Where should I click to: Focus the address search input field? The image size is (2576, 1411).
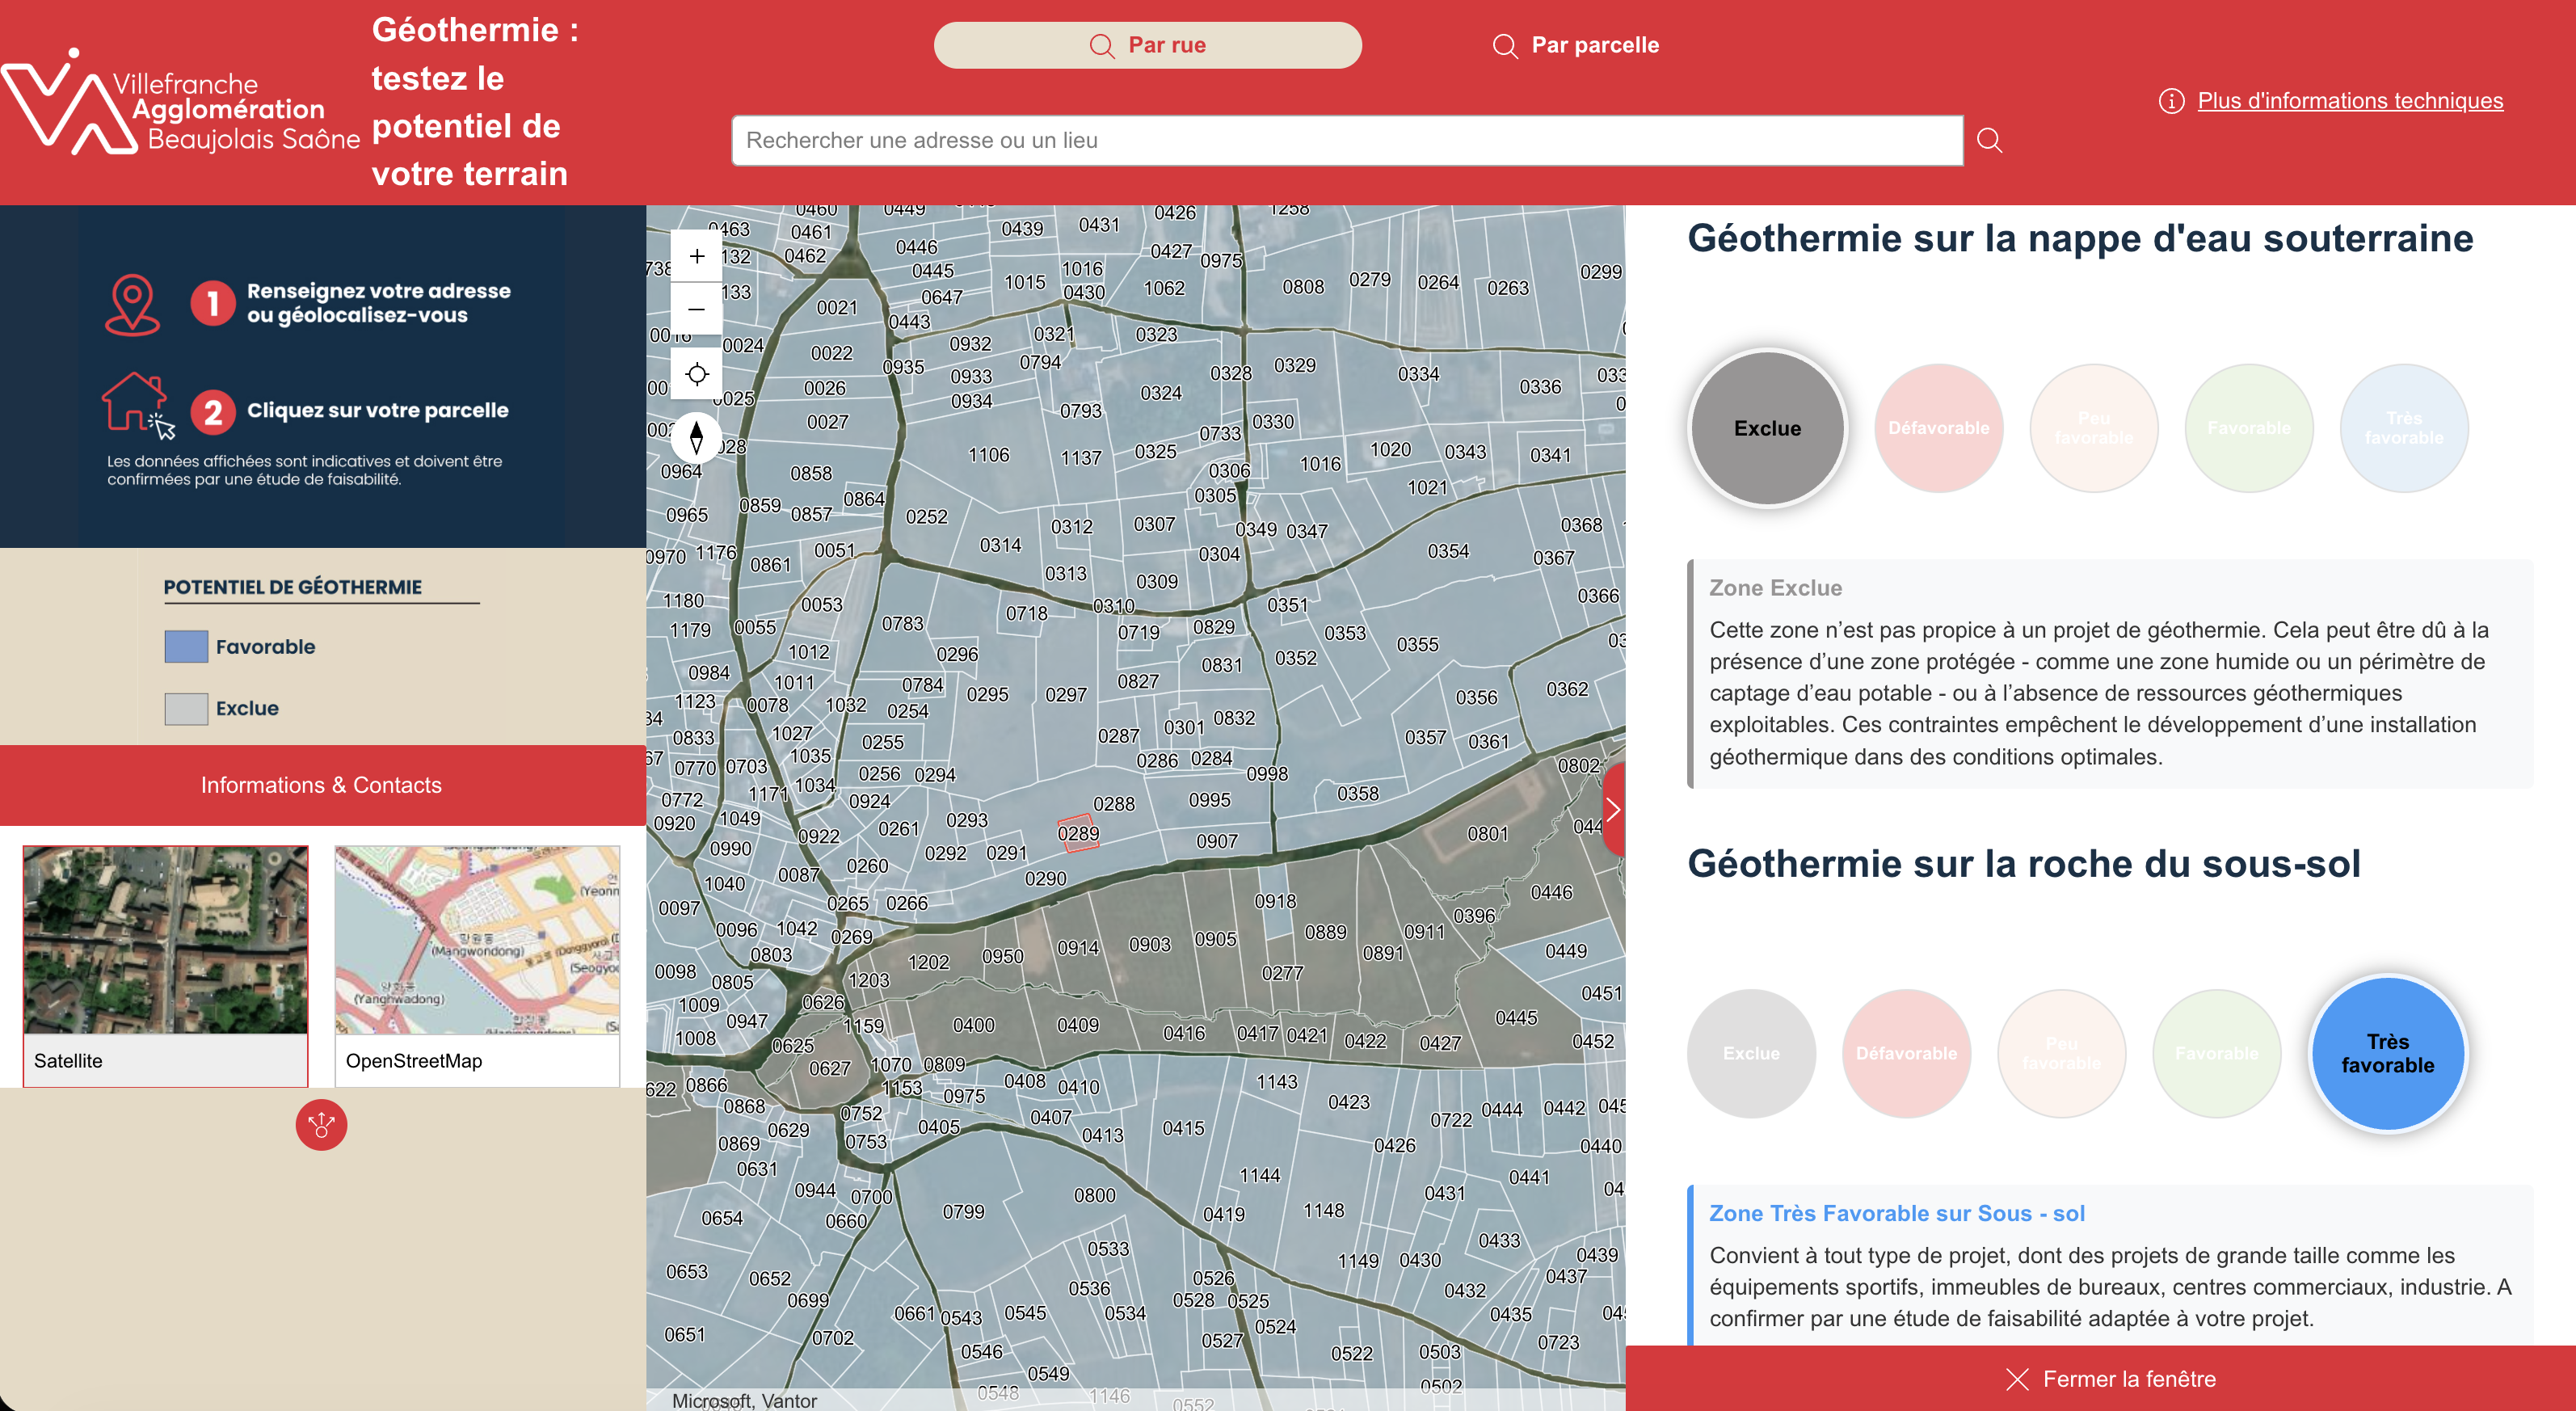click(x=1346, y=141)
